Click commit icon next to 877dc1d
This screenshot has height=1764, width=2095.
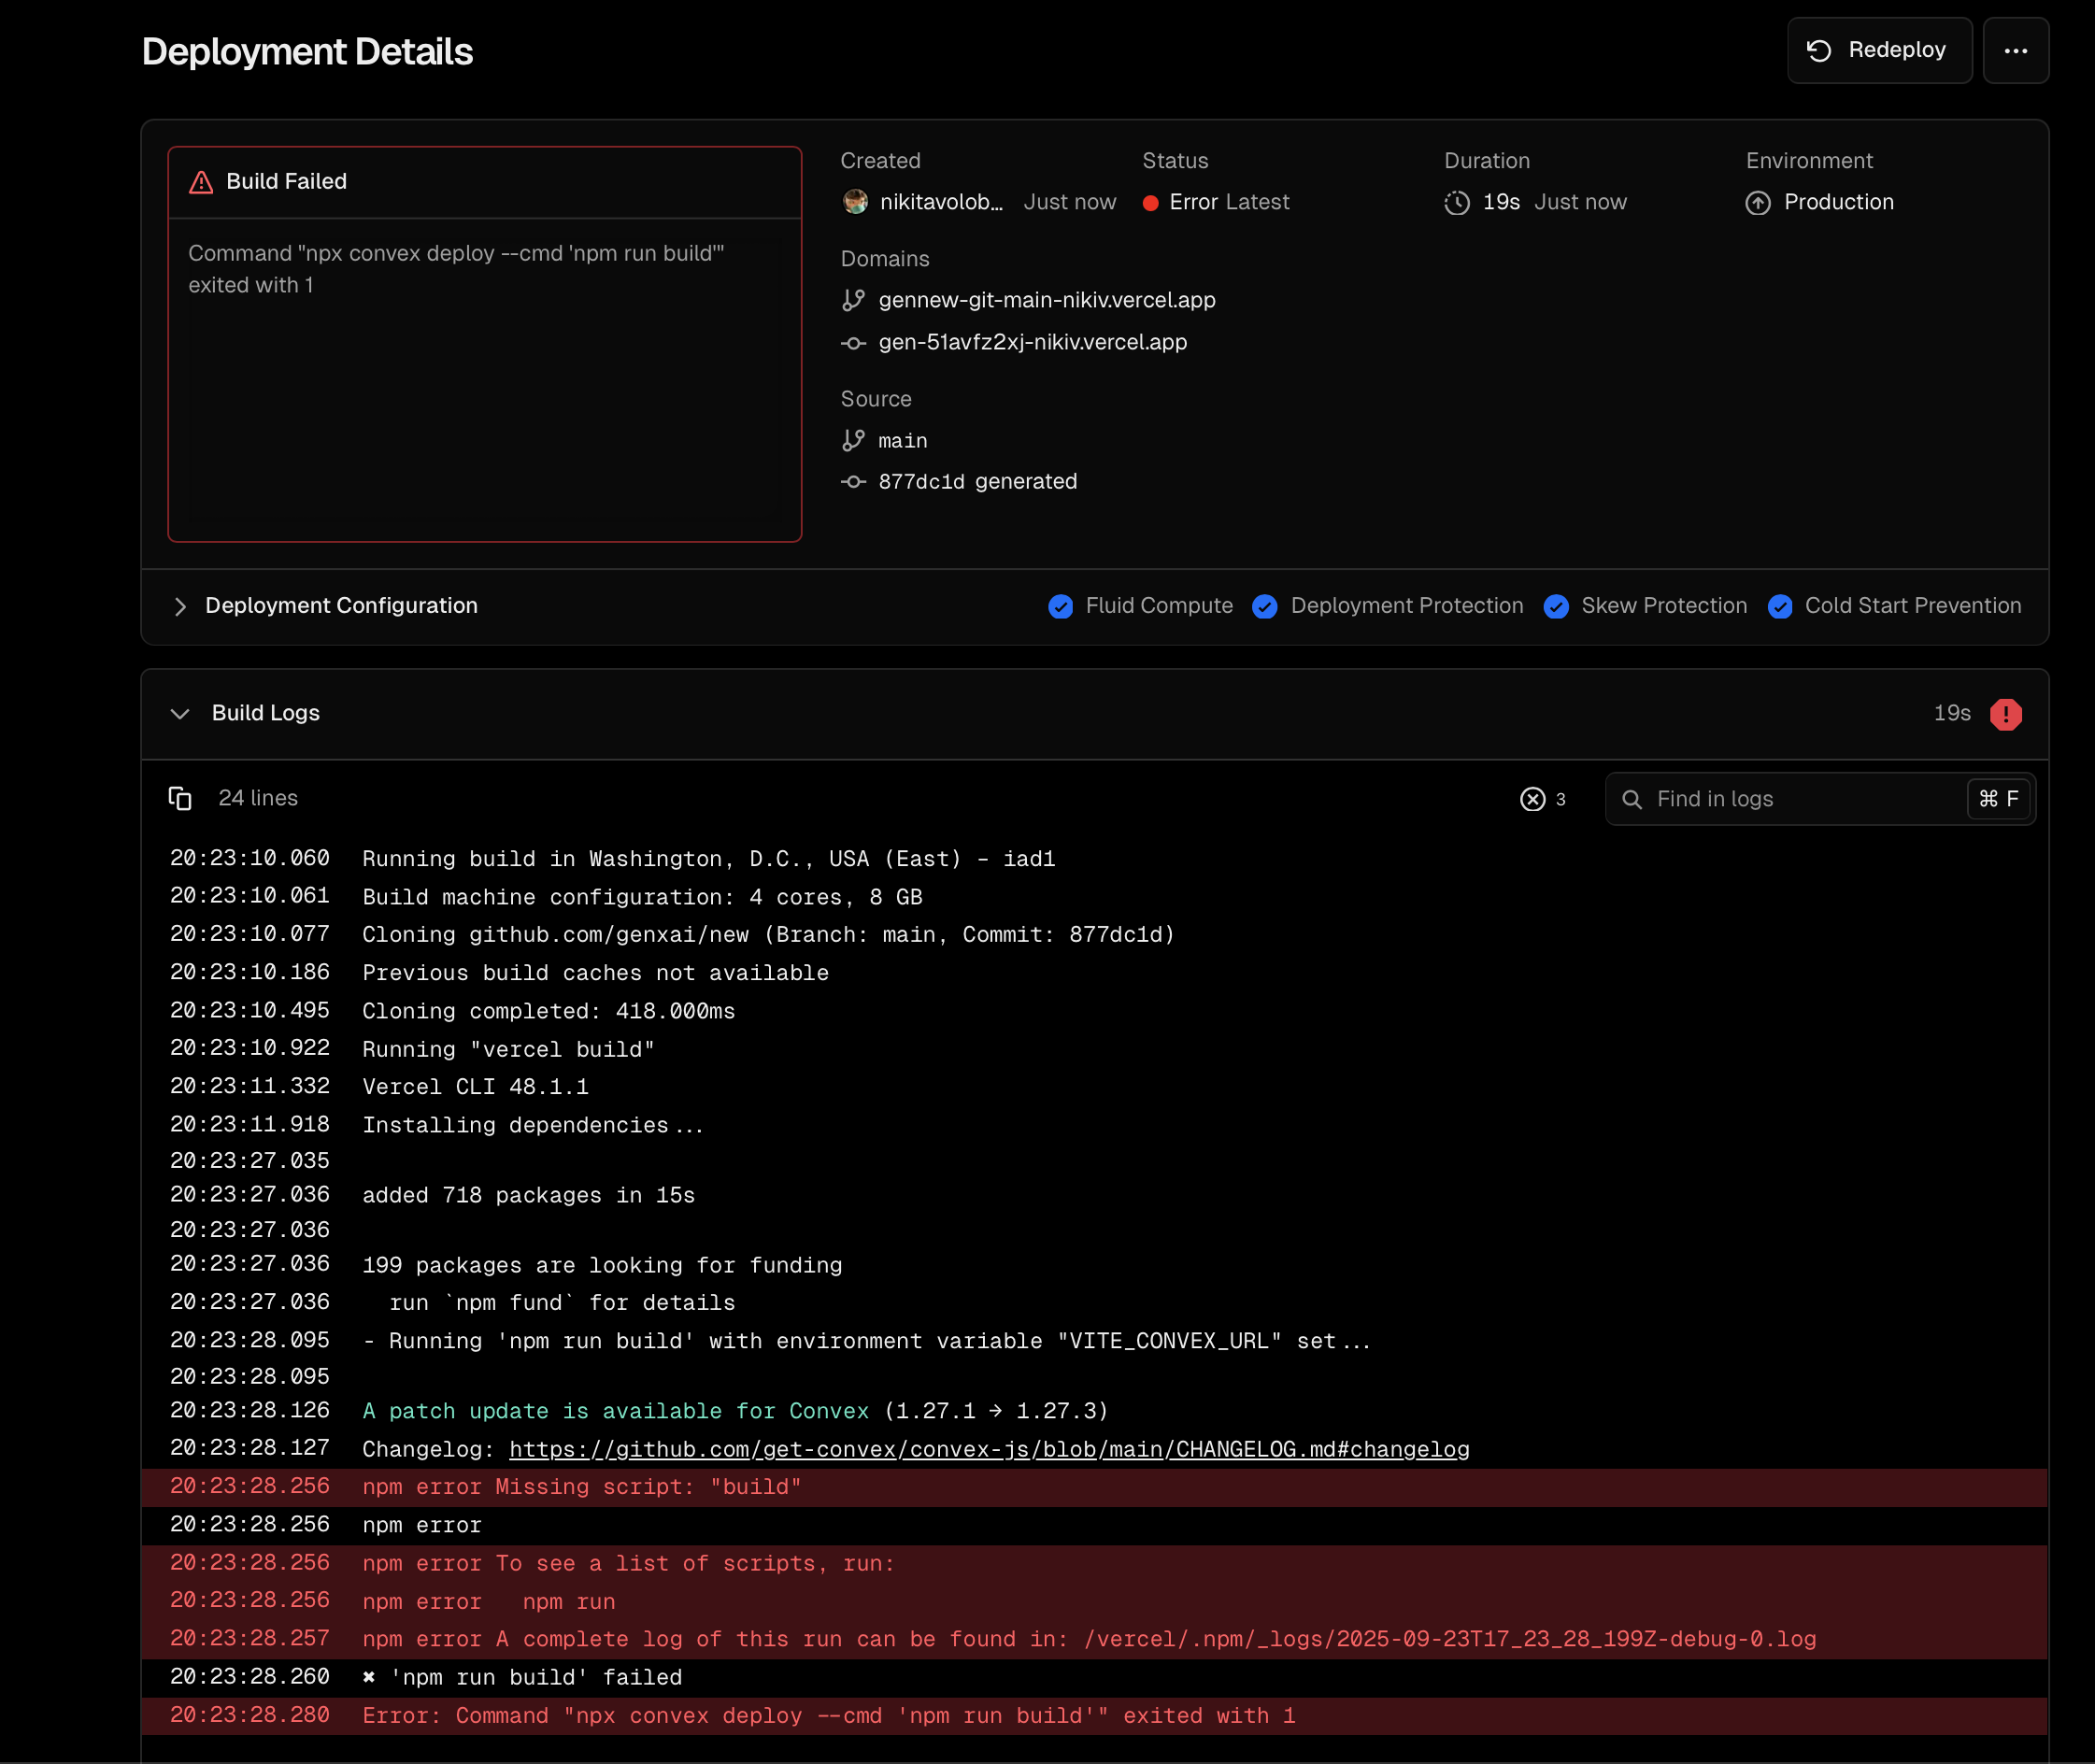[x=853, y=482]
